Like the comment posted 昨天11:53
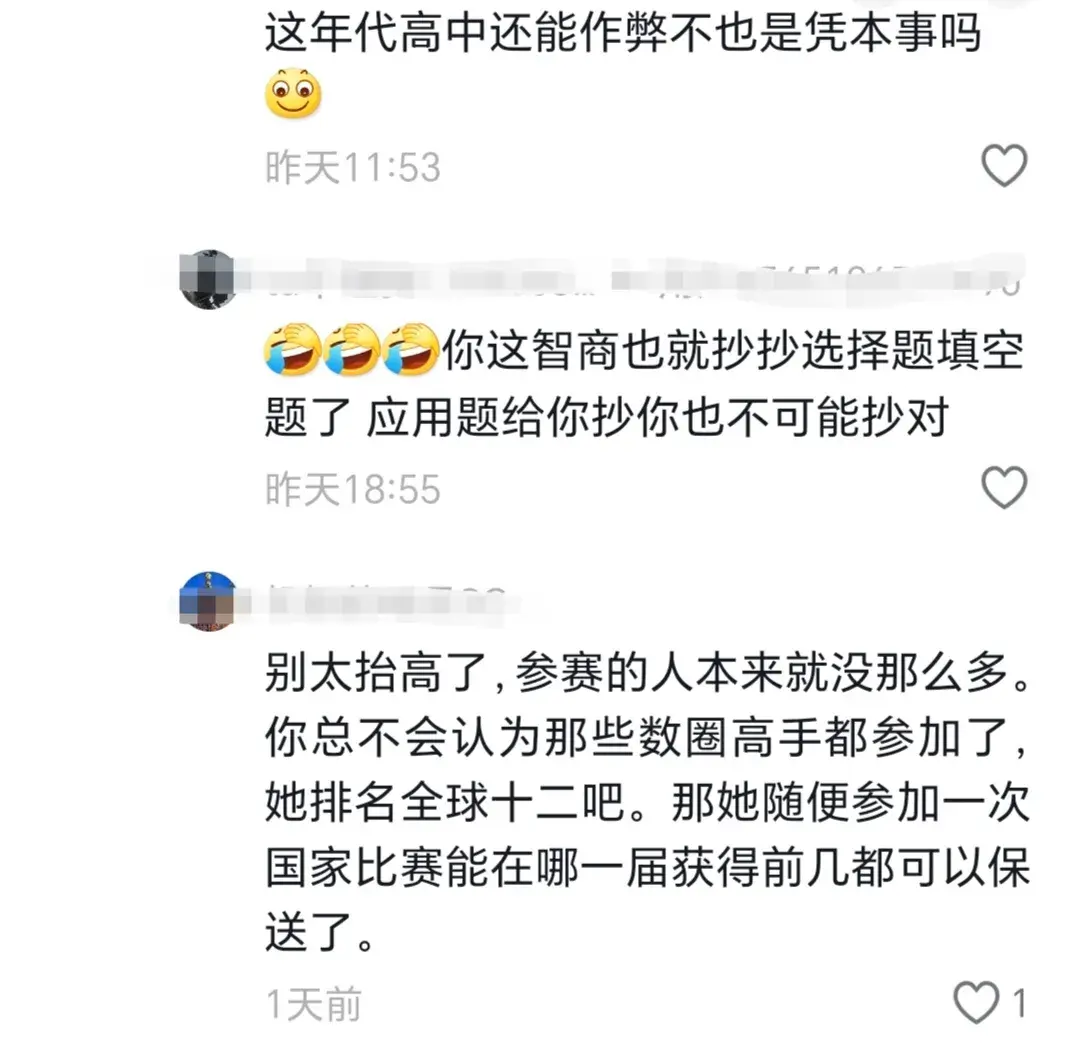Image resolution: width=1079 pixels, height=1043 pixels. coord(1004,165)
